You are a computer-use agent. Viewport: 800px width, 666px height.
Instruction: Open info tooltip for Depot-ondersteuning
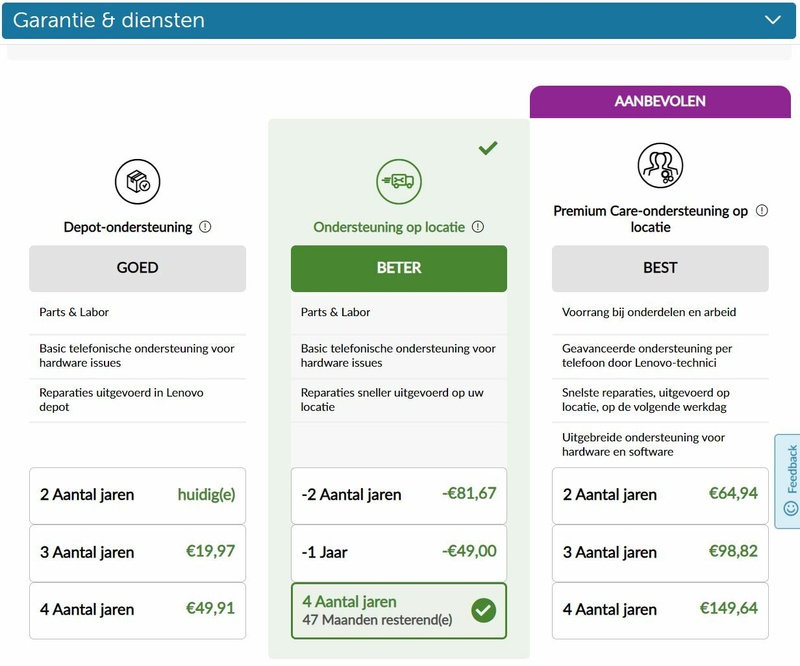click(x=205, y=227)
